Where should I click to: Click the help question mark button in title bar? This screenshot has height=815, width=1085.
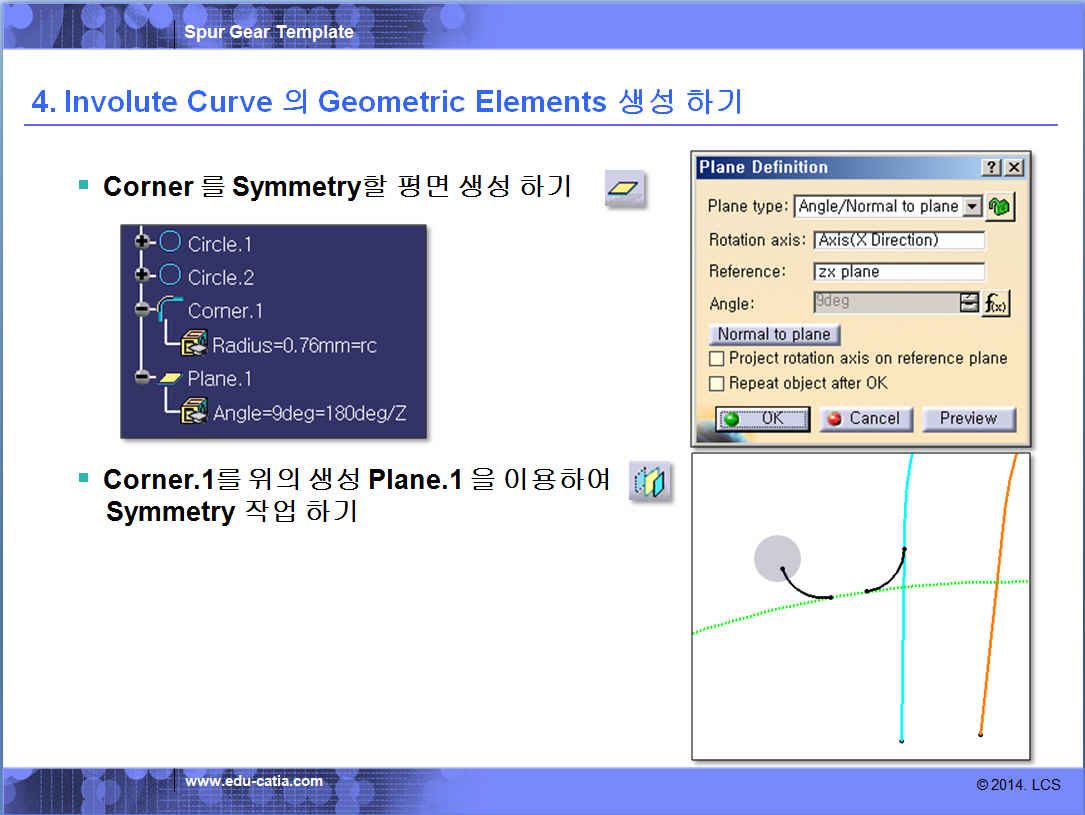pyautogui.click(x=991, y=167)
